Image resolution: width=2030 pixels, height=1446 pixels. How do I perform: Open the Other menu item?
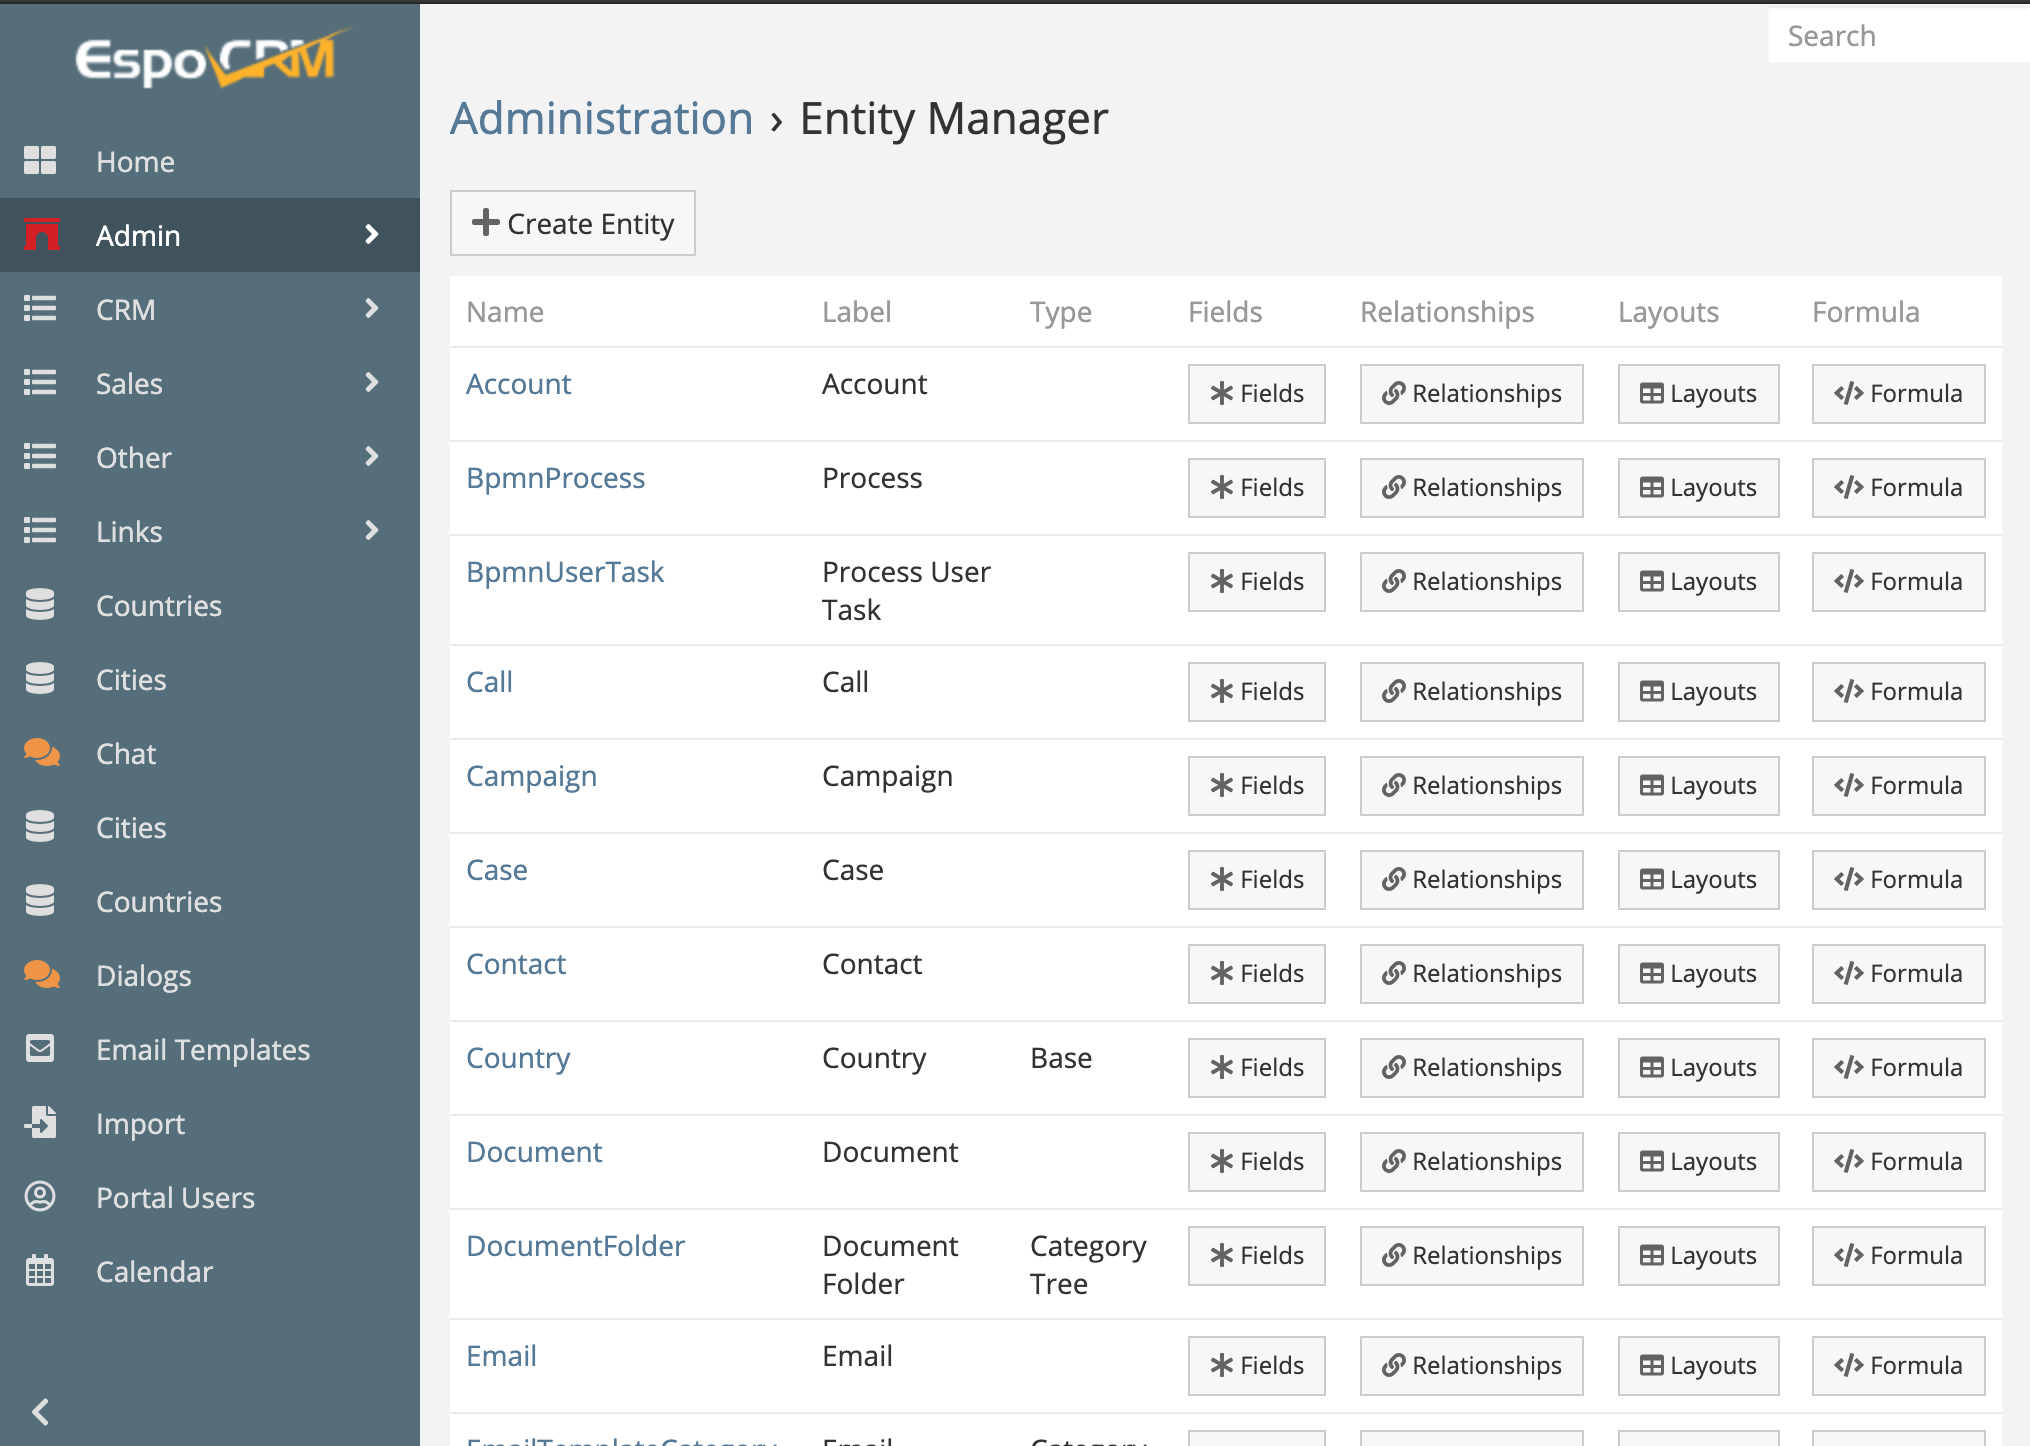tap(133, 457)
